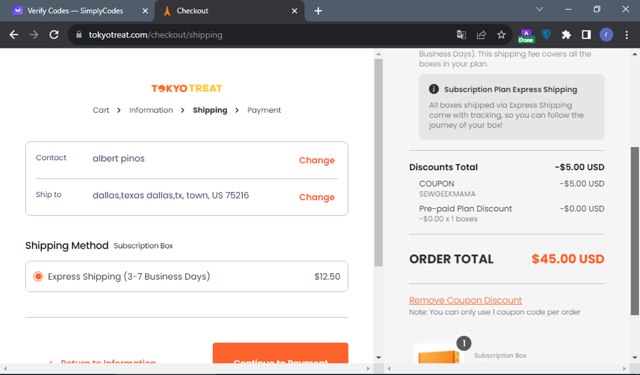This screenshot has height=375, width=640.
Task: Go back using browser back arrow
Action: (x=14, y=35)
